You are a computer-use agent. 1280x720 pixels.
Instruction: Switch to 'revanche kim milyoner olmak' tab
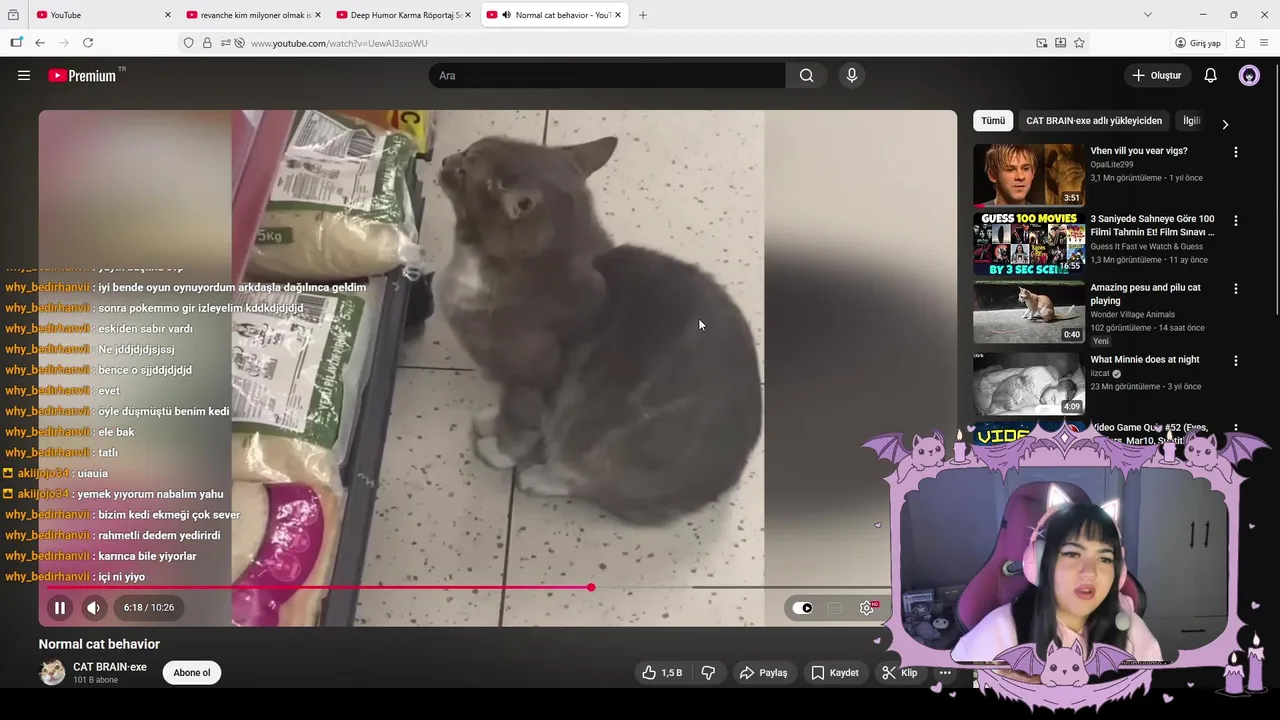click(253, 15)
